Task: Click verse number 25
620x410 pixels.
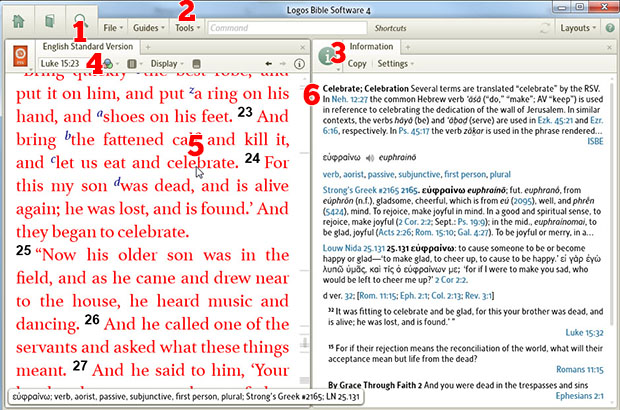Action: 23,250
